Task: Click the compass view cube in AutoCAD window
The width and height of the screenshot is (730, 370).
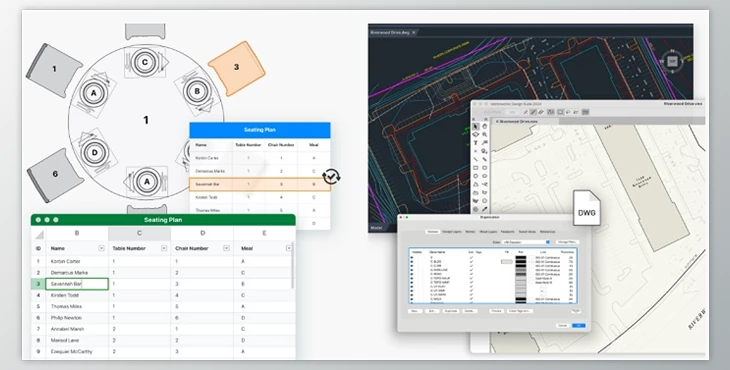Action: point(672,61)
